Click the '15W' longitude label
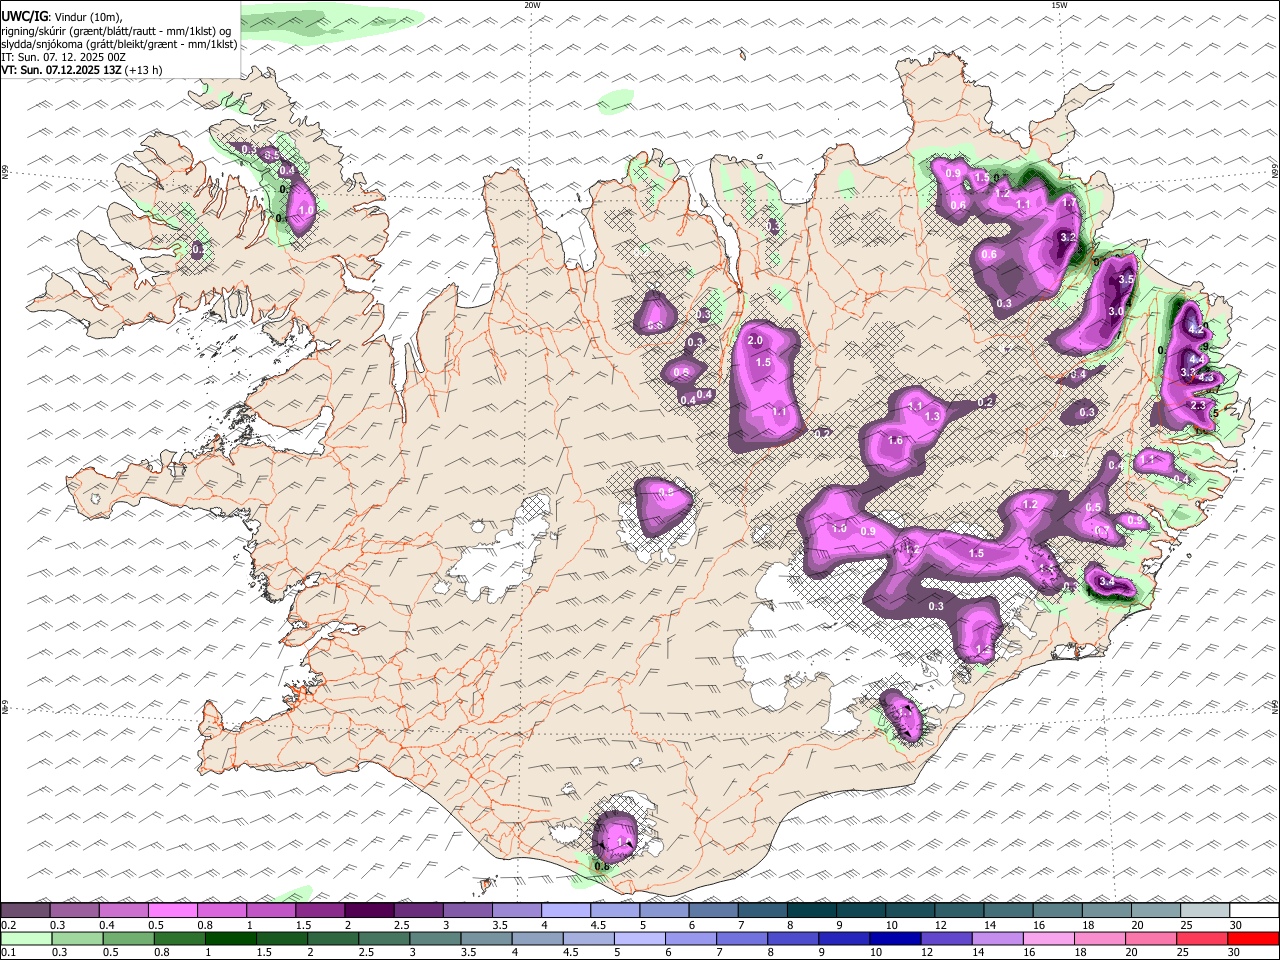Viewport: 1280px width, 960px height. point(1059,5)
